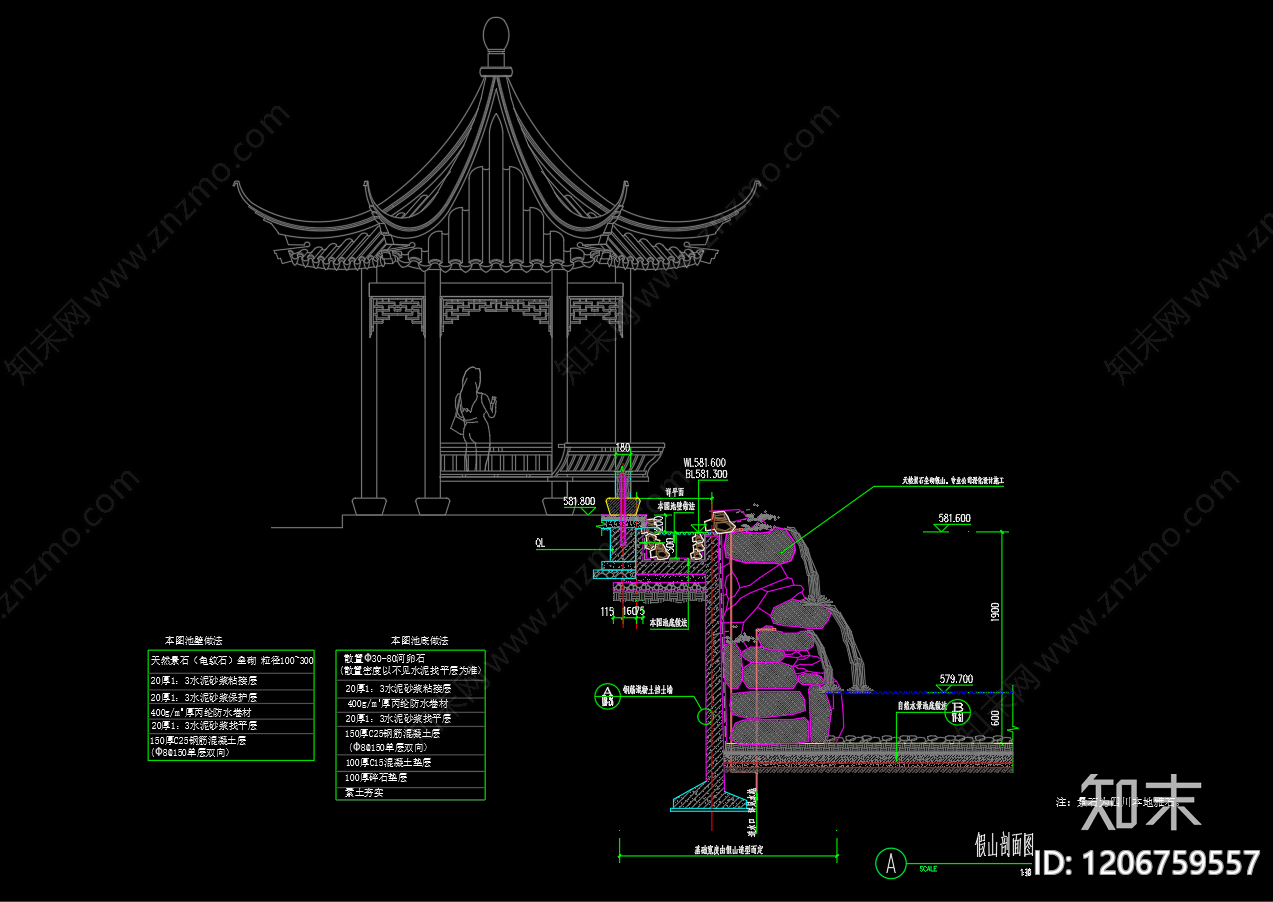Click the WL581.600 water level label

coord(705,463)
